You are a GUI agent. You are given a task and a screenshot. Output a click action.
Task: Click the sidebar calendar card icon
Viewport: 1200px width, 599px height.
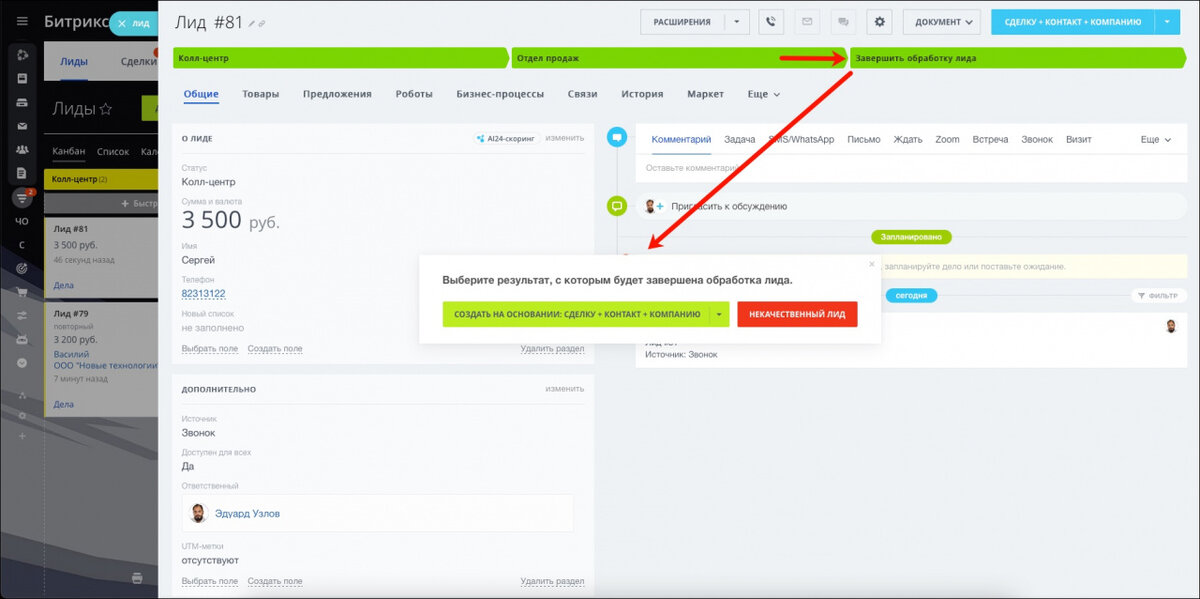click(x=22, y=78)
